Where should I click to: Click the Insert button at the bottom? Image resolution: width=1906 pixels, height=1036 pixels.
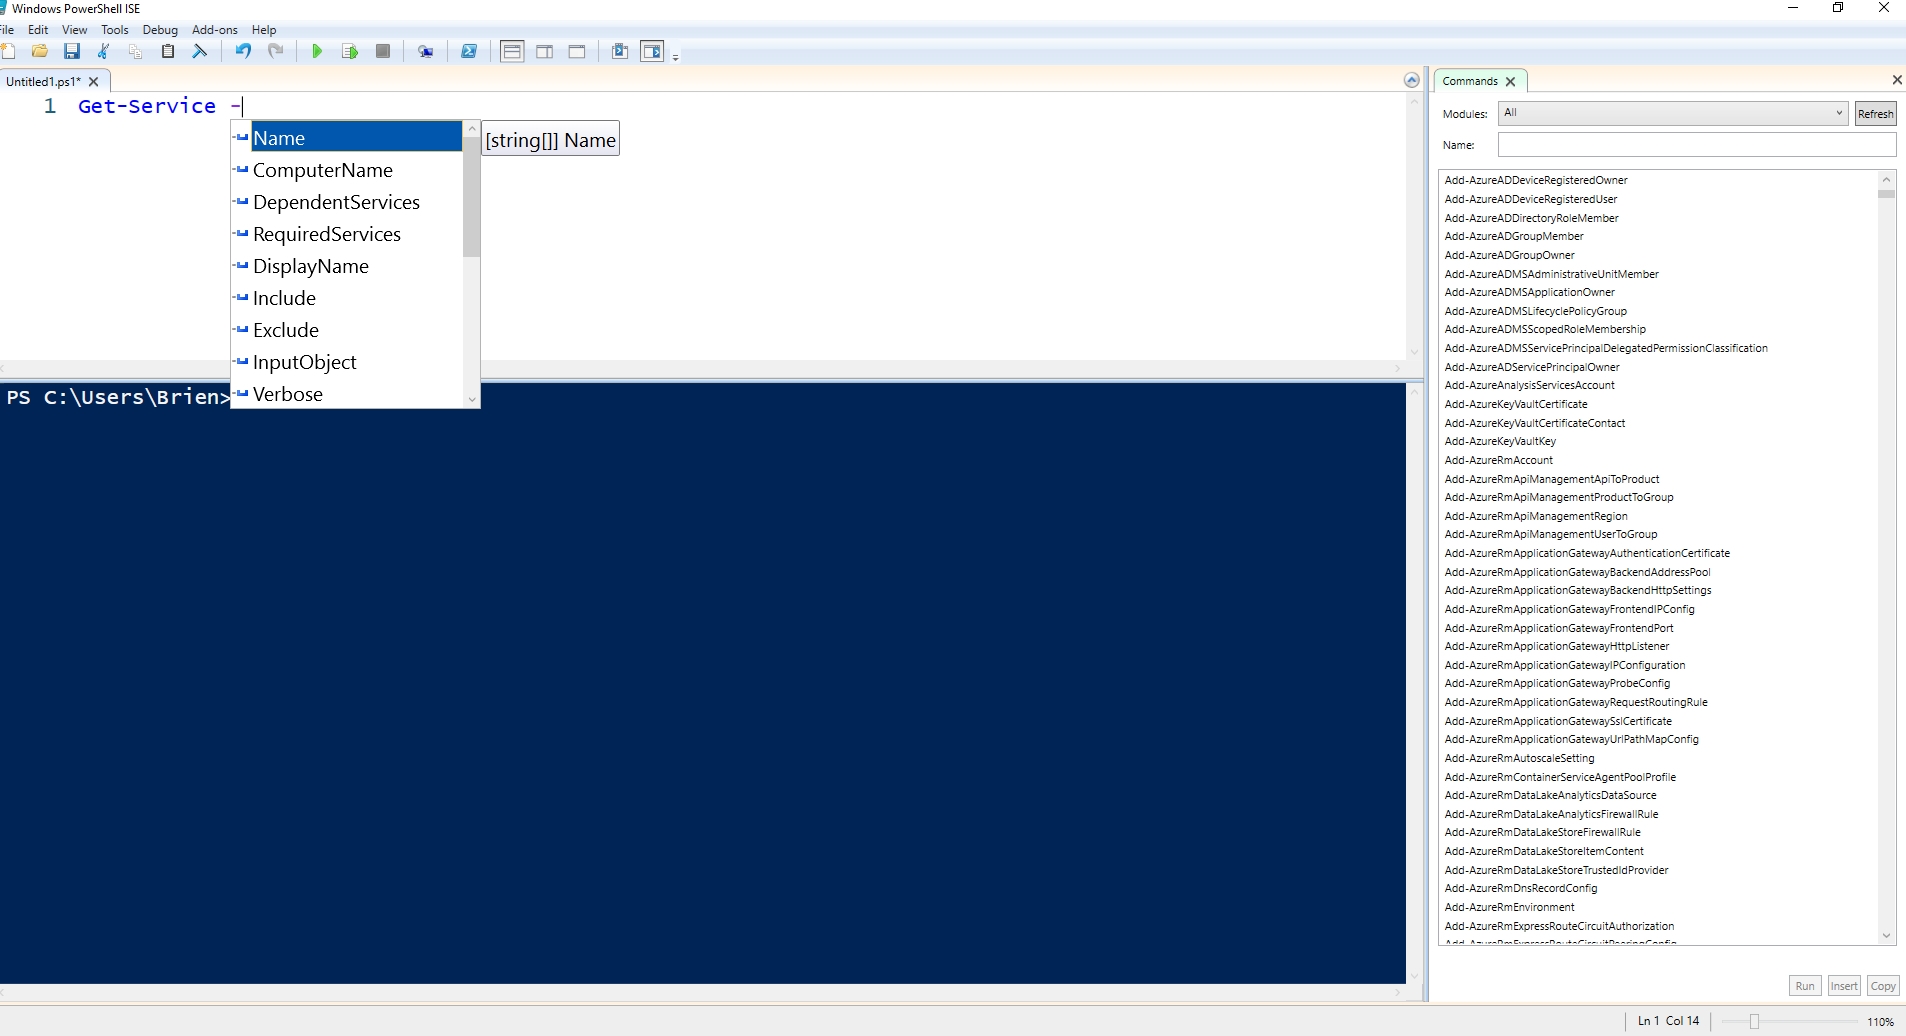[x=1843, y=985]
